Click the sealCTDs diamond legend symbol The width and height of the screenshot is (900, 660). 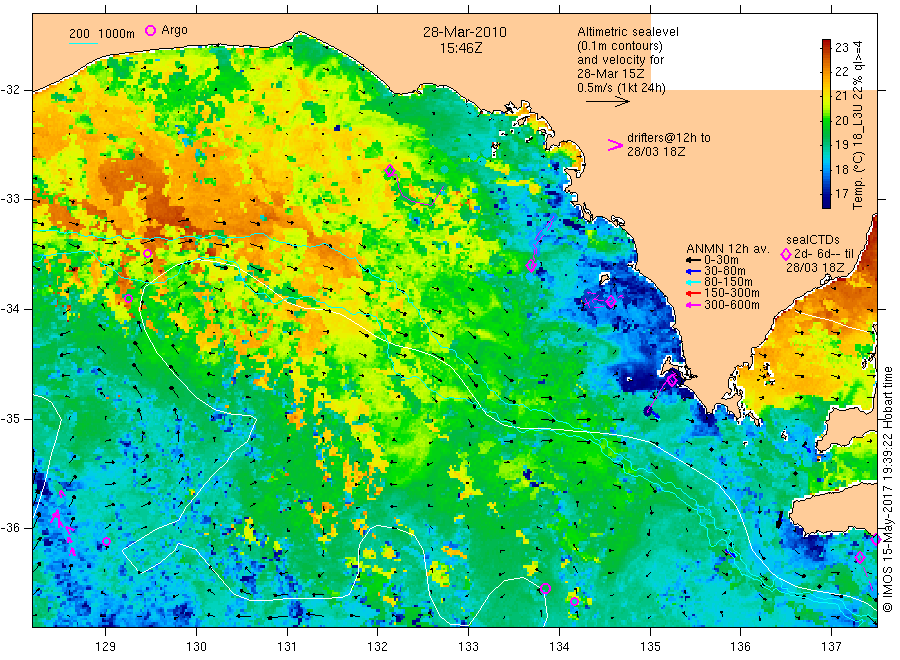(786, 254)
